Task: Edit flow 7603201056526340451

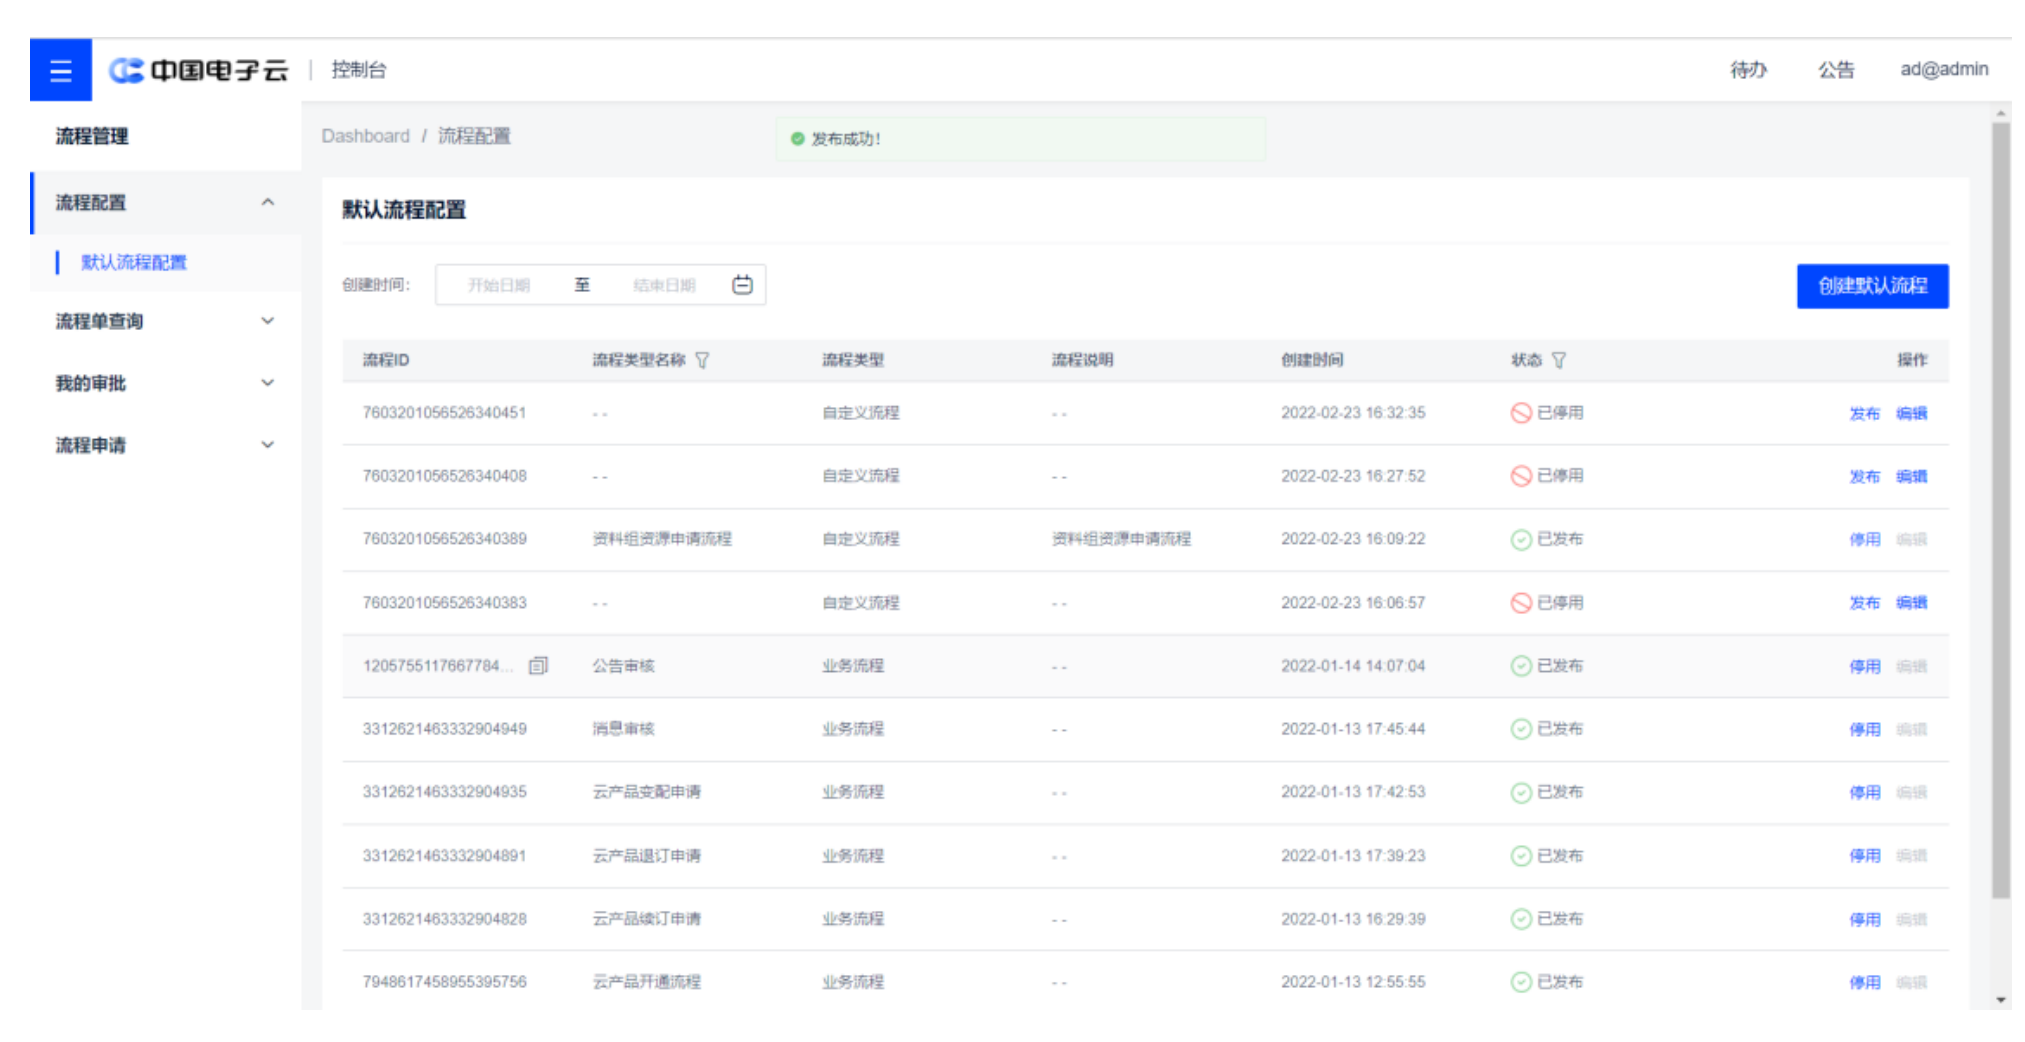Action: tap(1911, 413)
